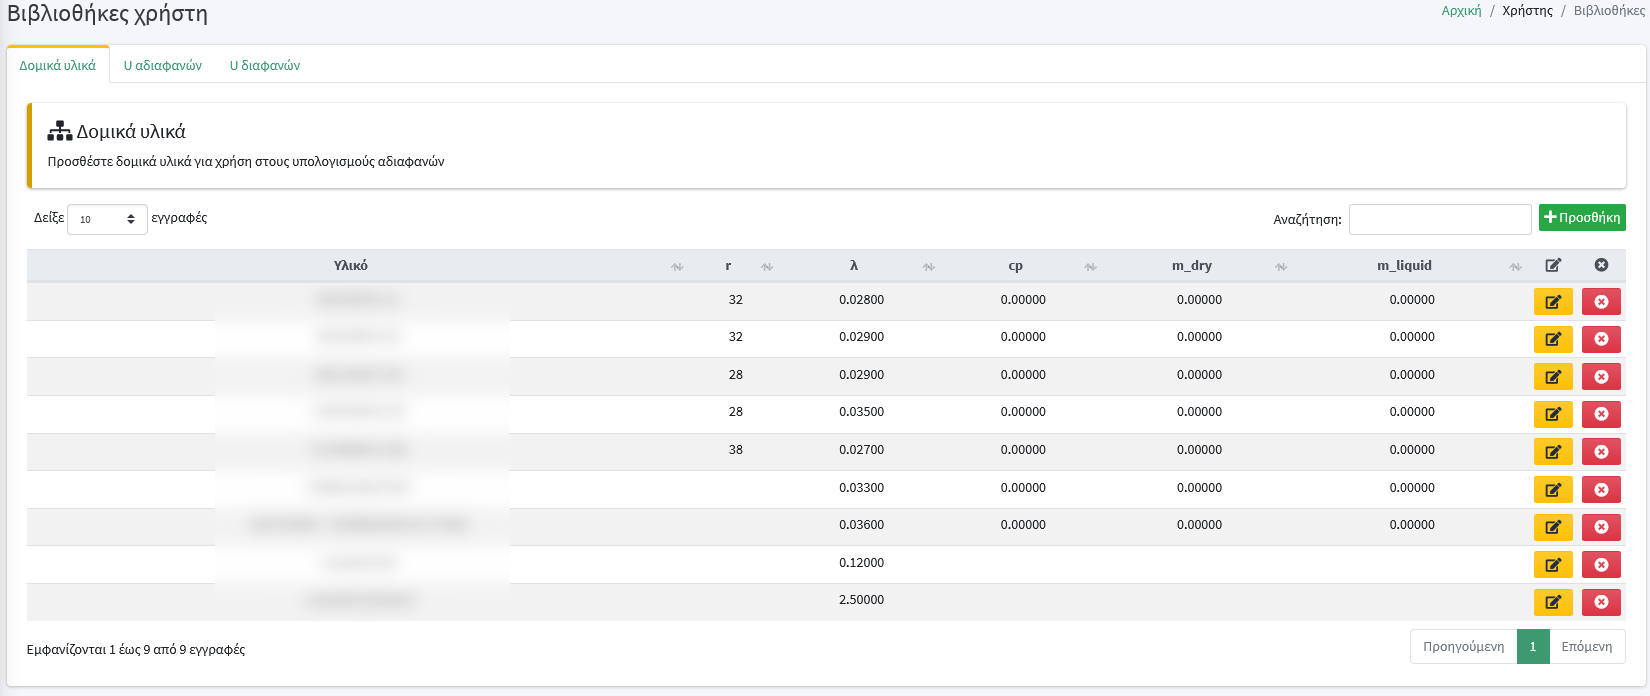This screenshot has width=1650, height=696.
Task: Sort table by Υλικό column
Action: 351,266
